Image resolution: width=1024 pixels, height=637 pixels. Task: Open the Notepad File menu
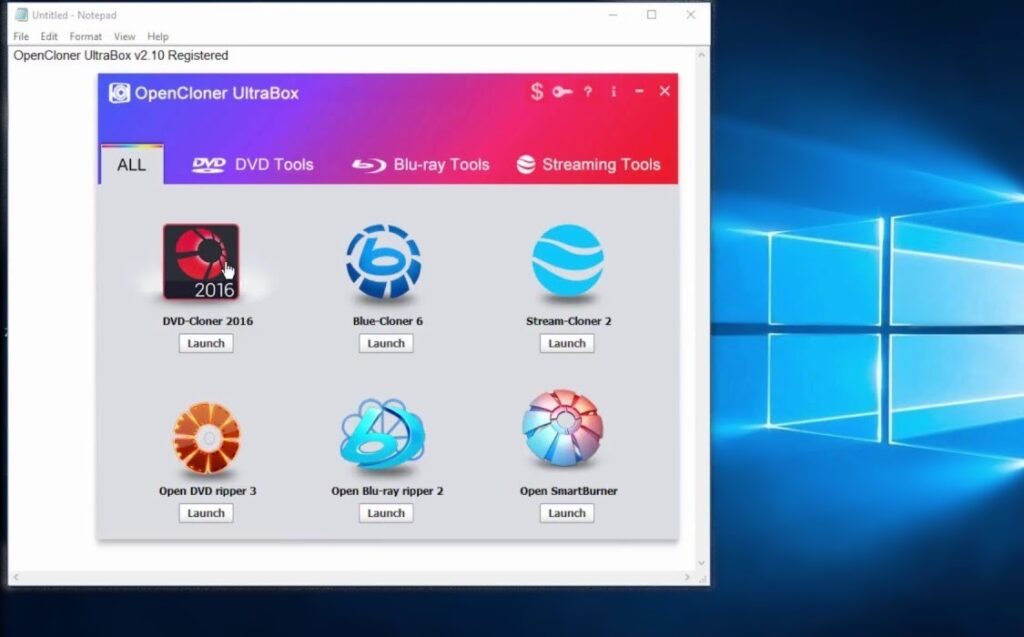(21, 37)
